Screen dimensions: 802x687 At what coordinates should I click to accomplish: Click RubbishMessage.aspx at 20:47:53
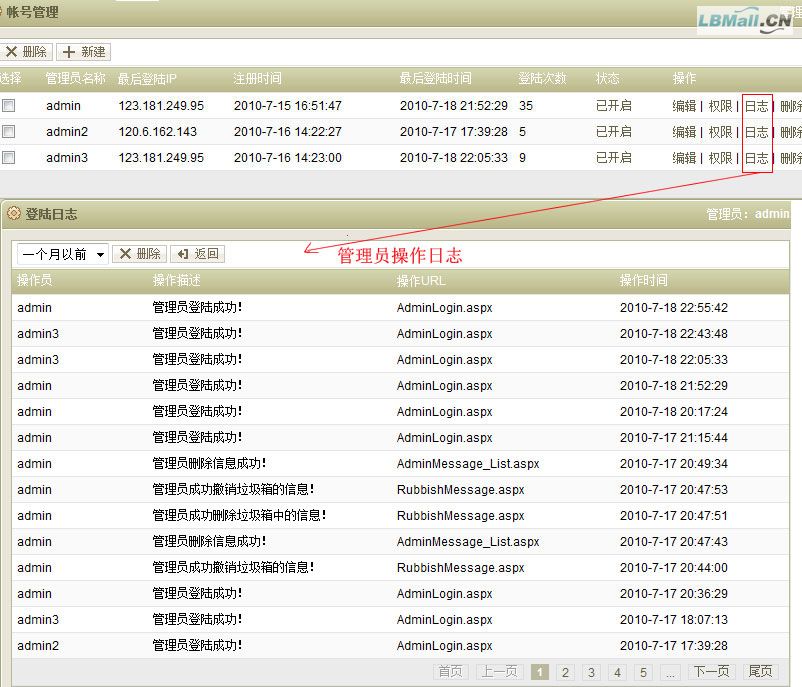click(x=460, y=490)
